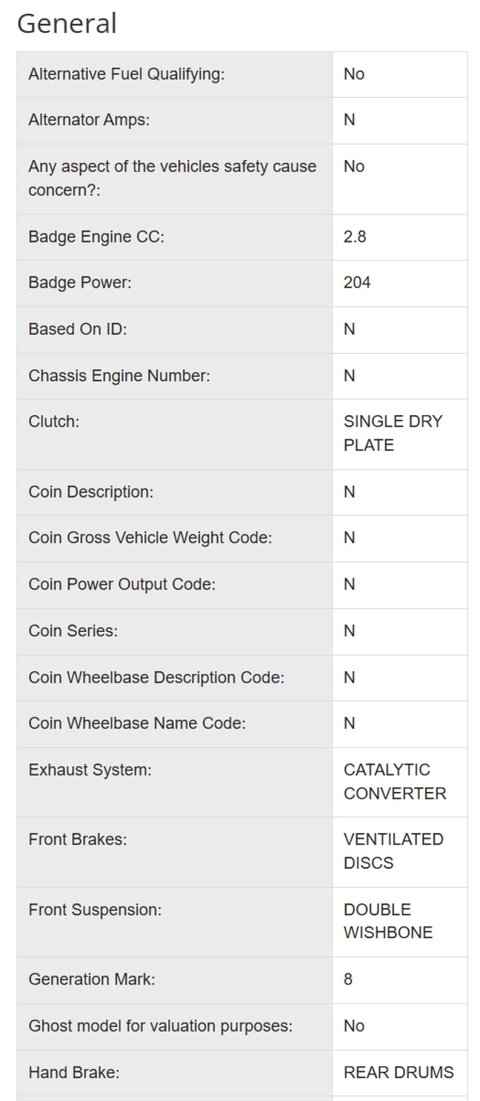The height and width of the screenshot is (1101, 480).
Task: Click the Coin Description row label
Action: point(91,492)
